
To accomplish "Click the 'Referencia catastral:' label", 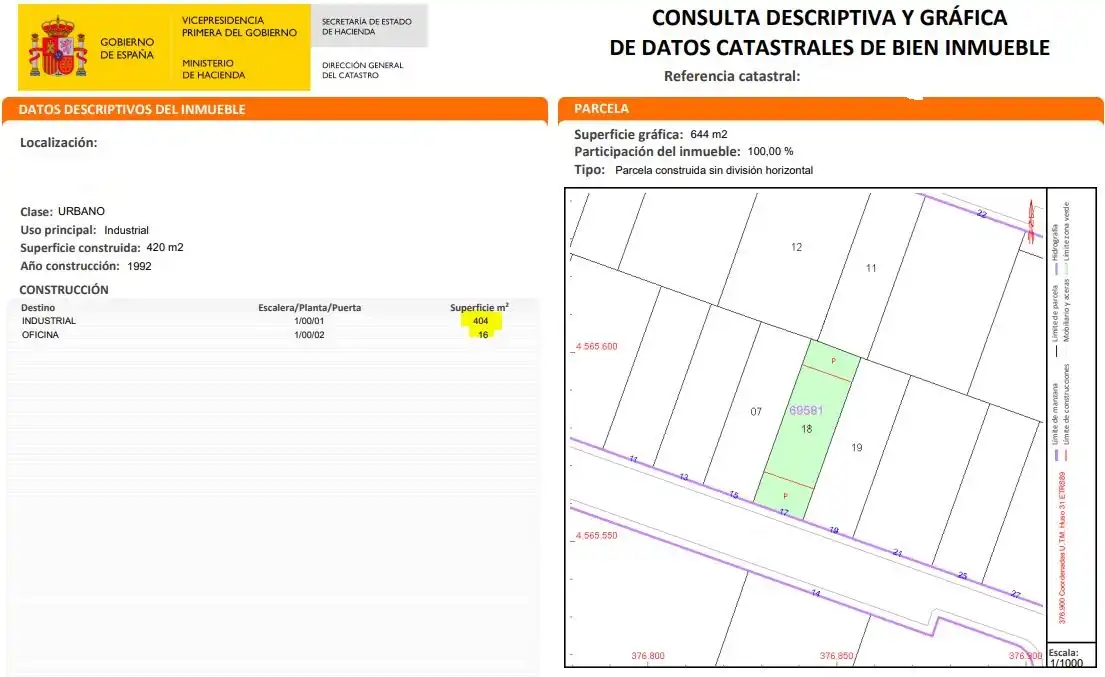I will [731, 76].
